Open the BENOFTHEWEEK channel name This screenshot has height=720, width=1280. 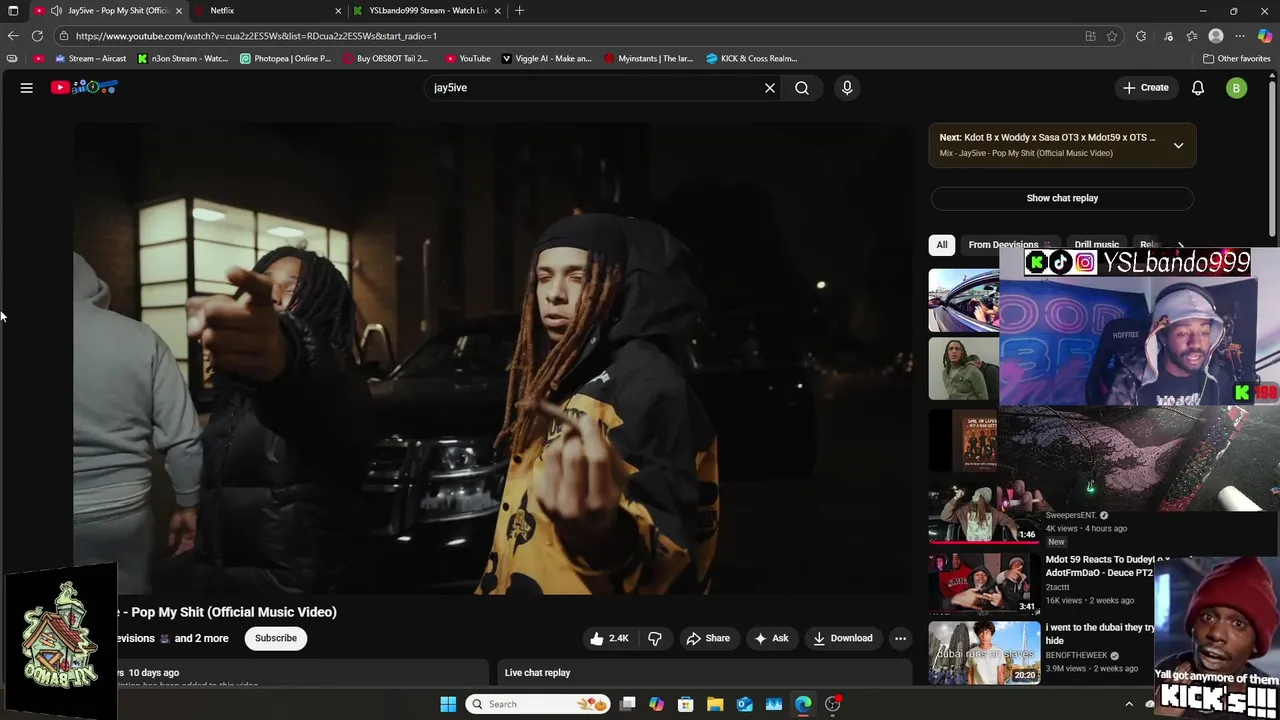pos(1076,655)
